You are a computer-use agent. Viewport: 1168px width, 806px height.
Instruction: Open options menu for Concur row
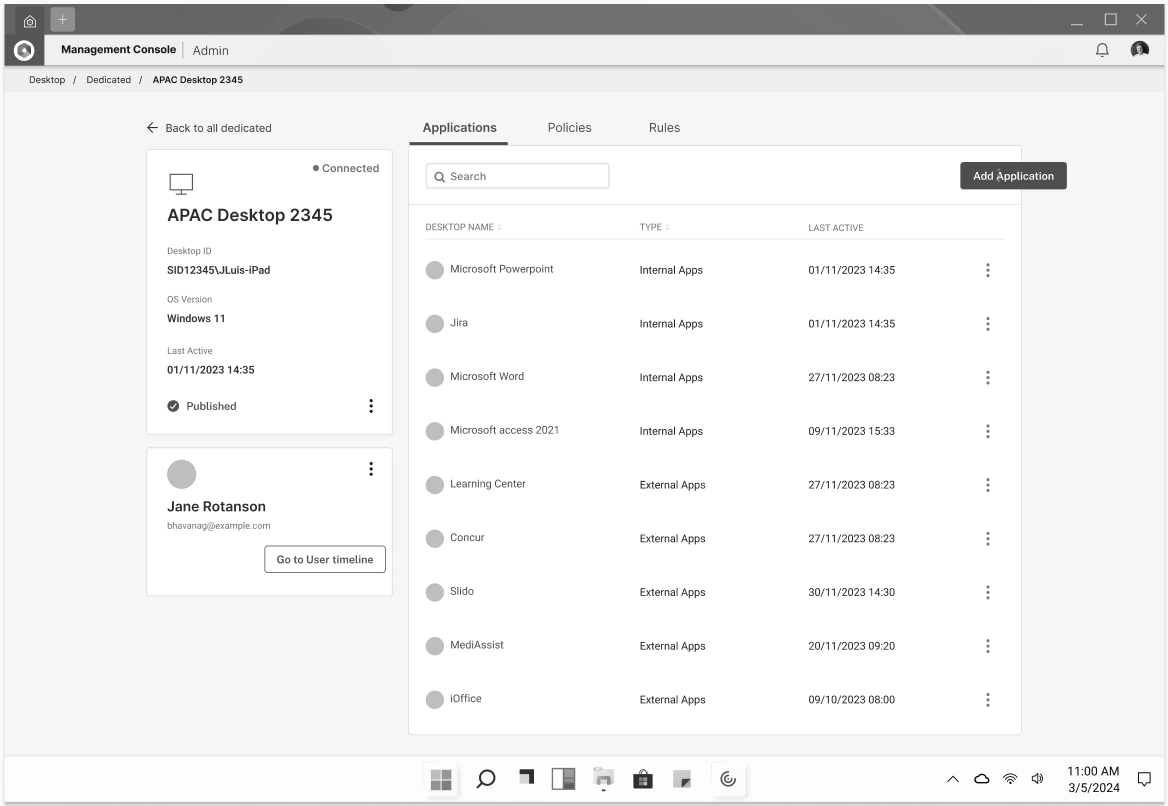coord(988,539)
